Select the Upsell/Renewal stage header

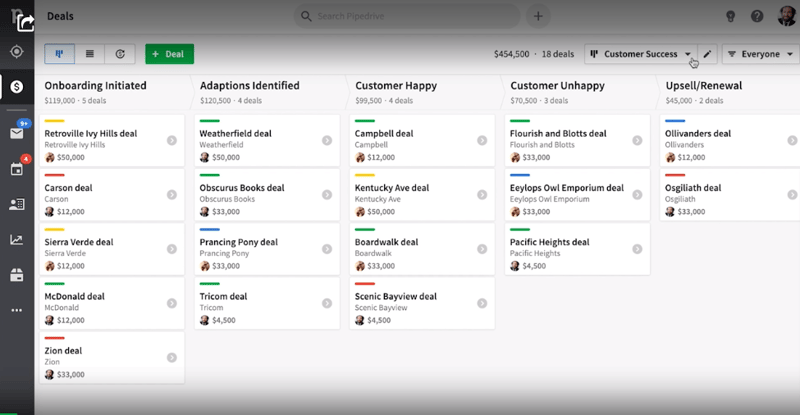point(704,86)
